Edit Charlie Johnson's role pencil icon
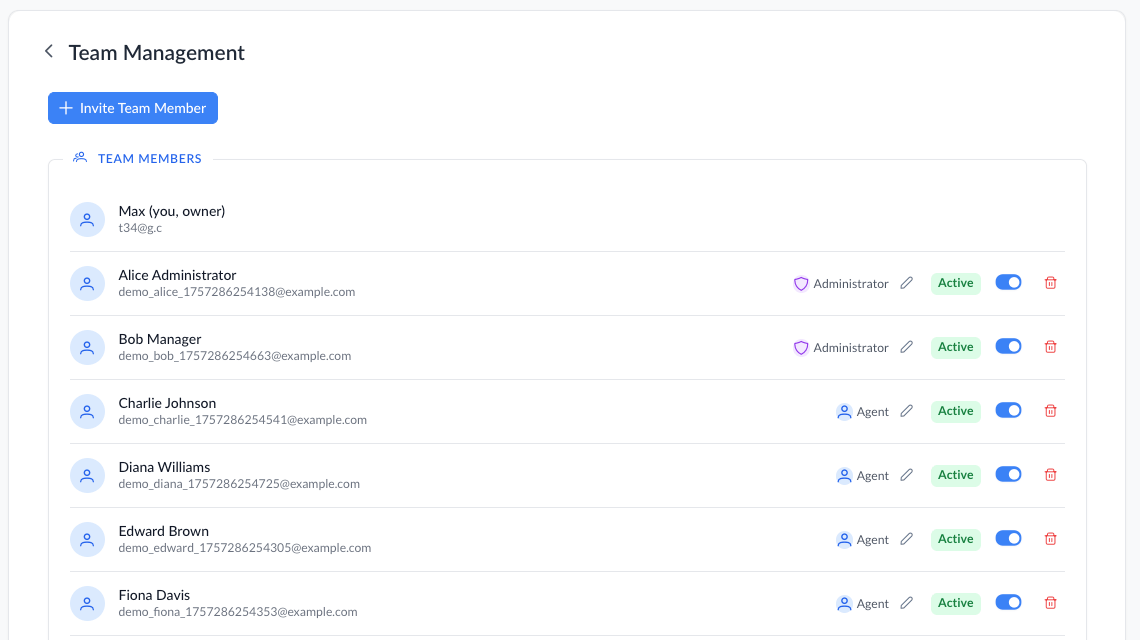The width and height of the screenshot is (1140, 640). point(907,411)
